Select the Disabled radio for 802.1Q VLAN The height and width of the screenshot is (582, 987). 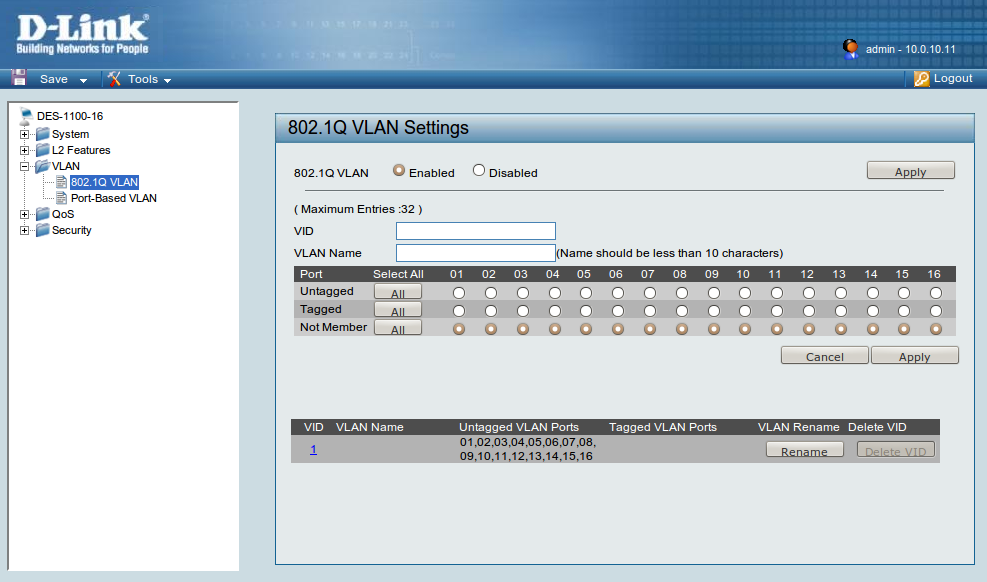click(479, 171)
